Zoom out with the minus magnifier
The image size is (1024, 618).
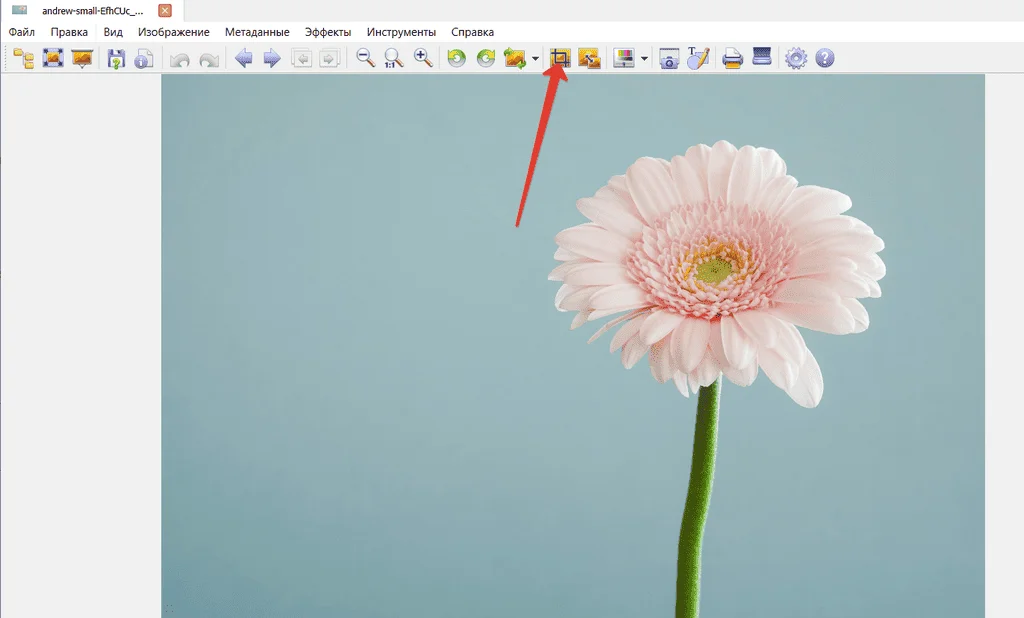366,59
